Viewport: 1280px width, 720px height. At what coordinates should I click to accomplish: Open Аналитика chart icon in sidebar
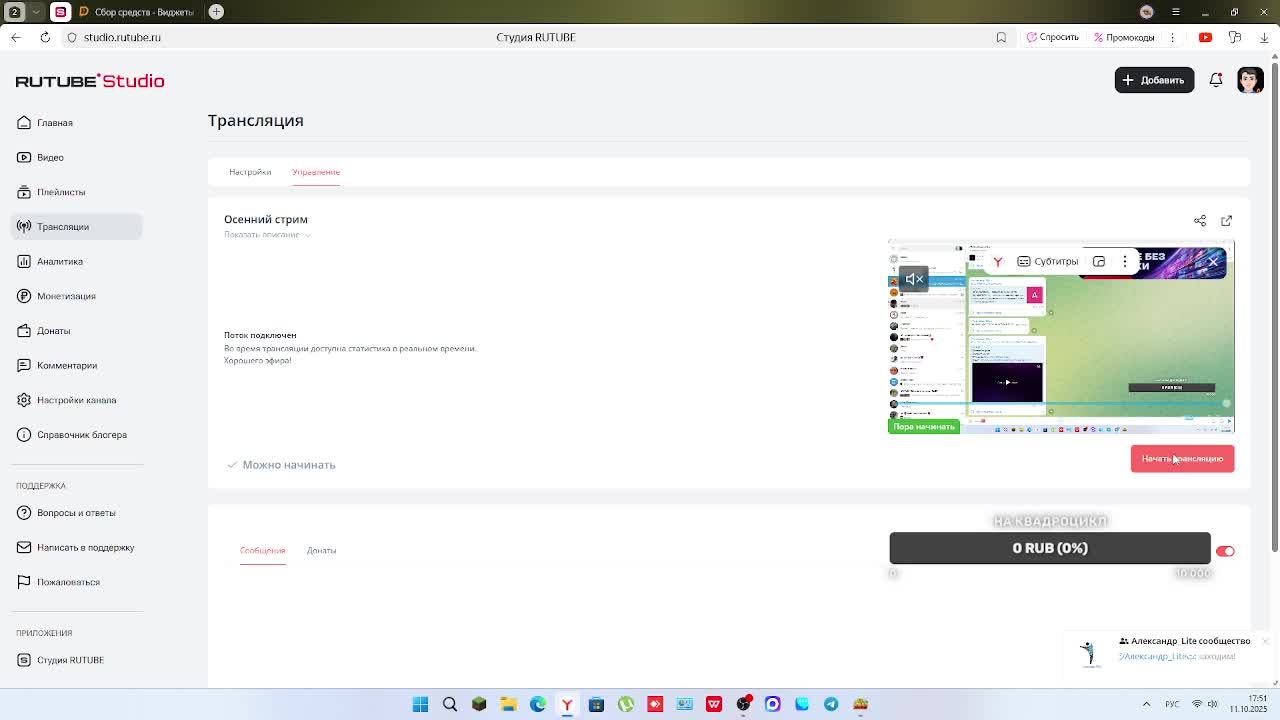[x=24, y=261]
